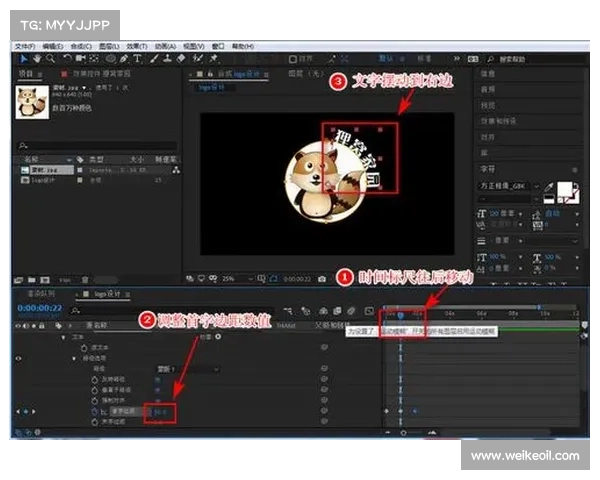The image size is (600, 480).
Task: Toggle keyframe diamond at current time
Action: point(26,411)
